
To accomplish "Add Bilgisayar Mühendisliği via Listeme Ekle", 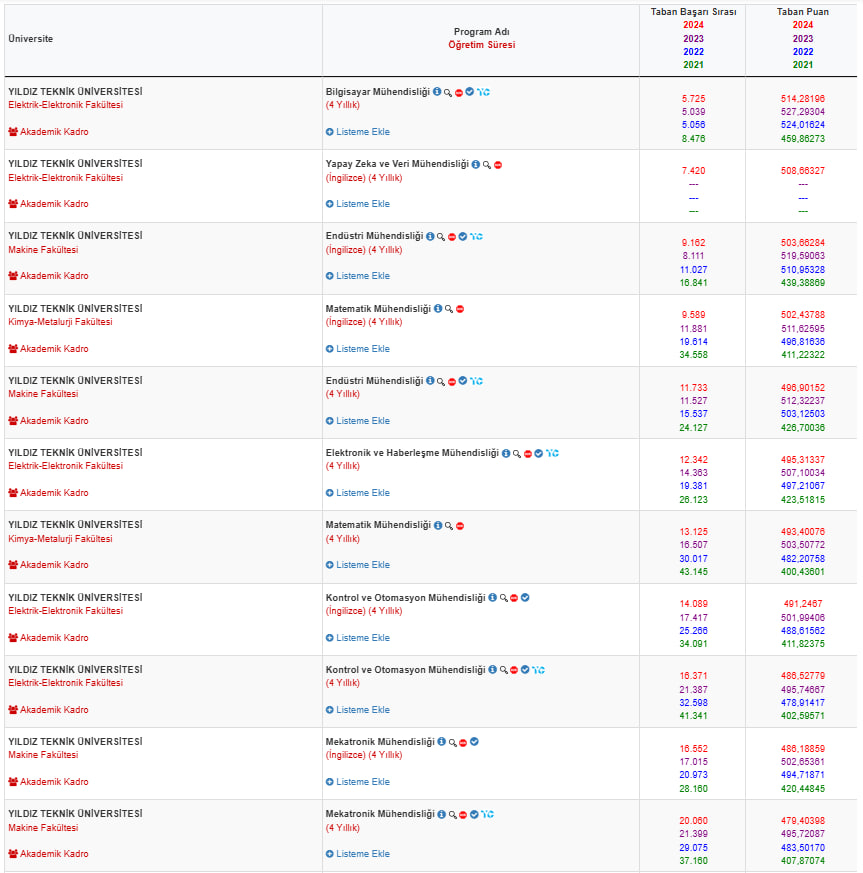I will 358,132.
